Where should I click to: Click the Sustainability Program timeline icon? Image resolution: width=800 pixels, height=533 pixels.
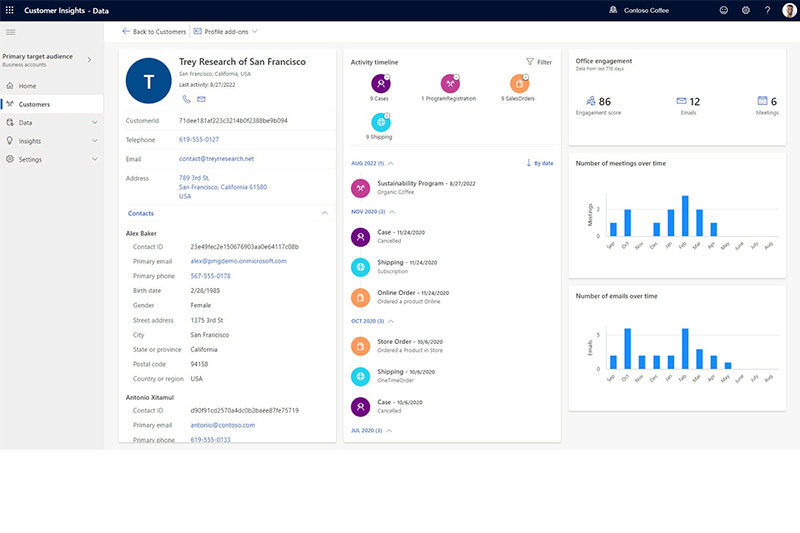360,188
